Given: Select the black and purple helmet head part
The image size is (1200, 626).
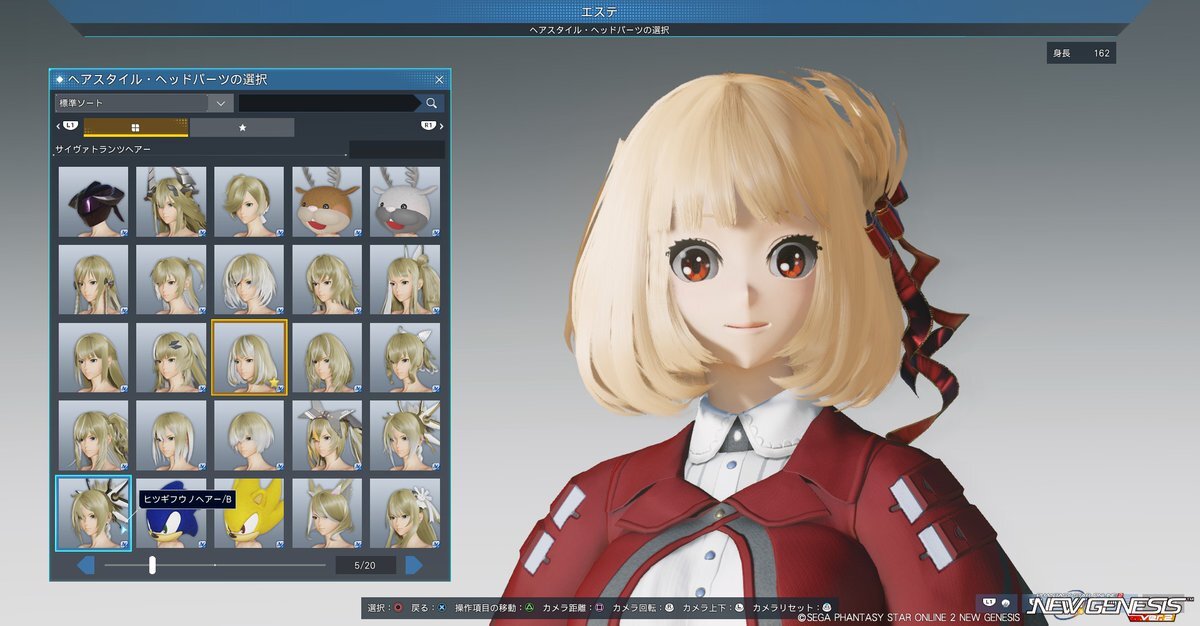Looking at the screenshot, I should 93,201.
